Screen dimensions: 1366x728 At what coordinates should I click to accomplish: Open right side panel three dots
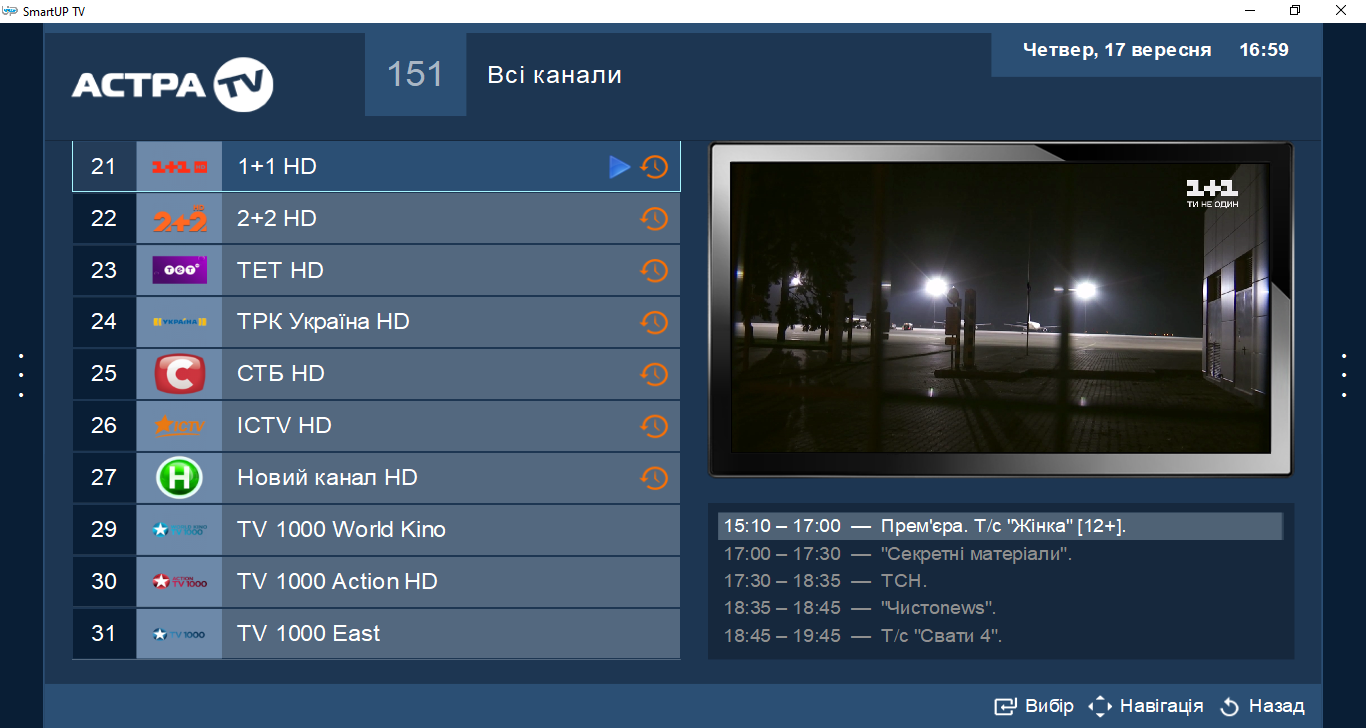coord(1344,375)
